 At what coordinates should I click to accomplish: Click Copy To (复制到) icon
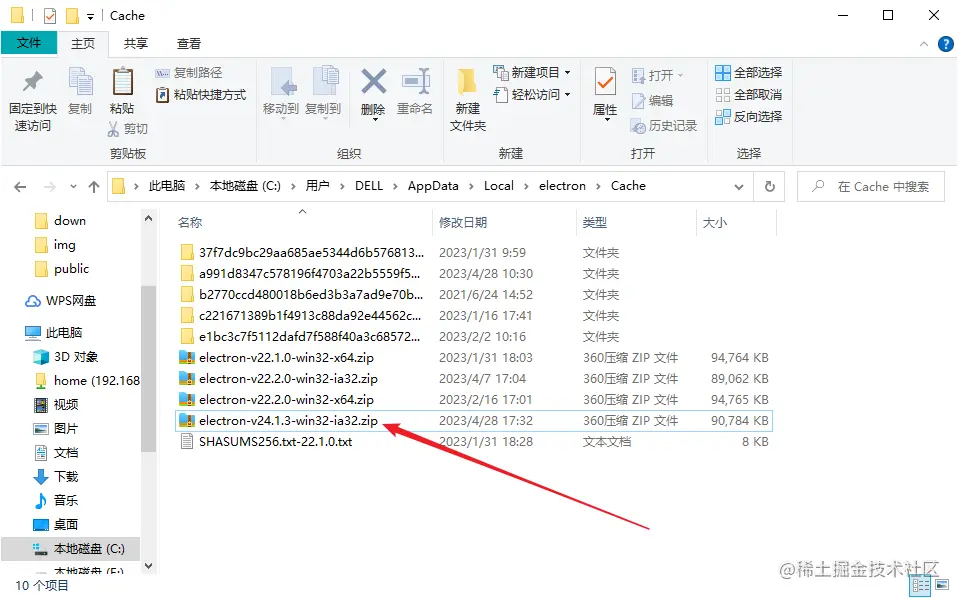[326, 82]
